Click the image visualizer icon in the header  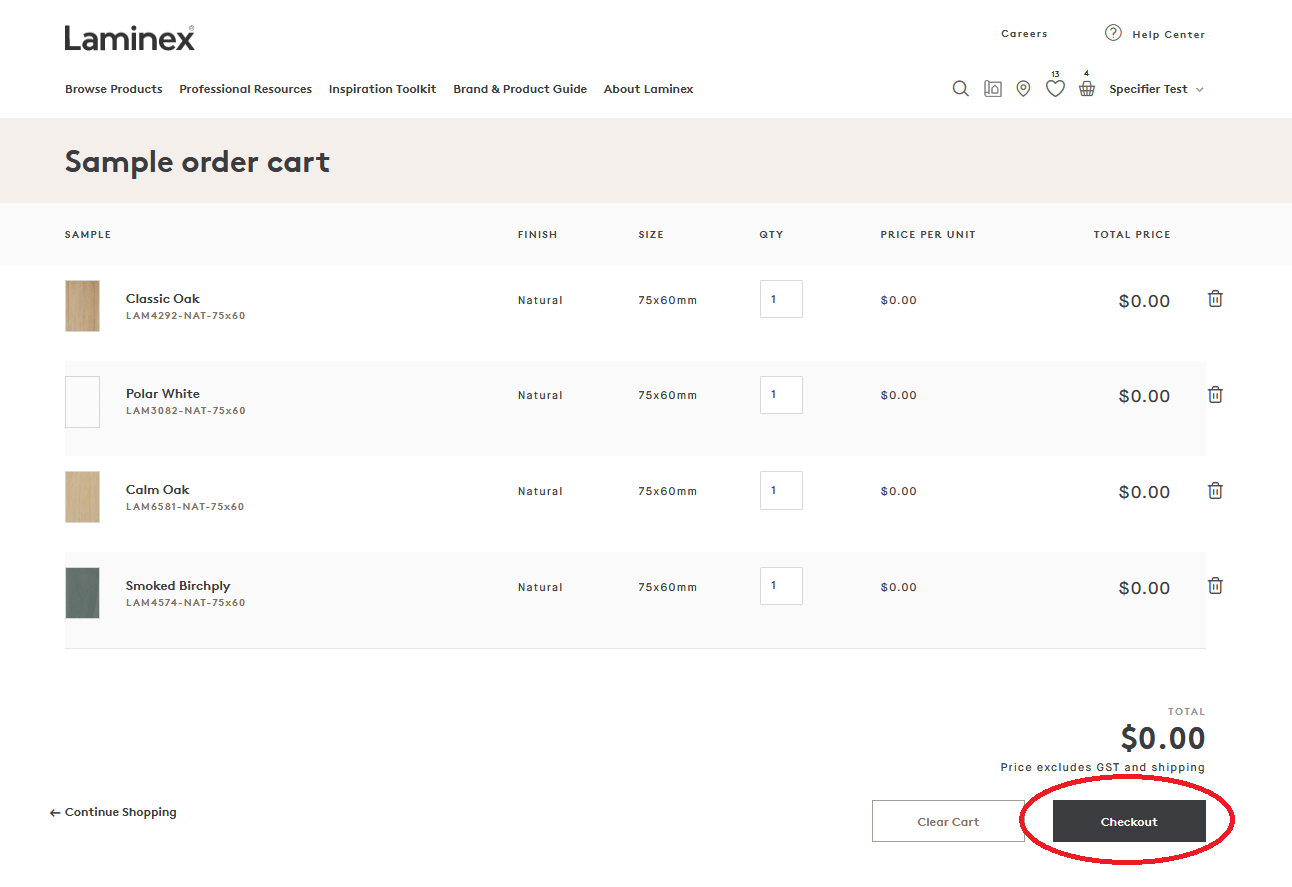click(992, 88)
